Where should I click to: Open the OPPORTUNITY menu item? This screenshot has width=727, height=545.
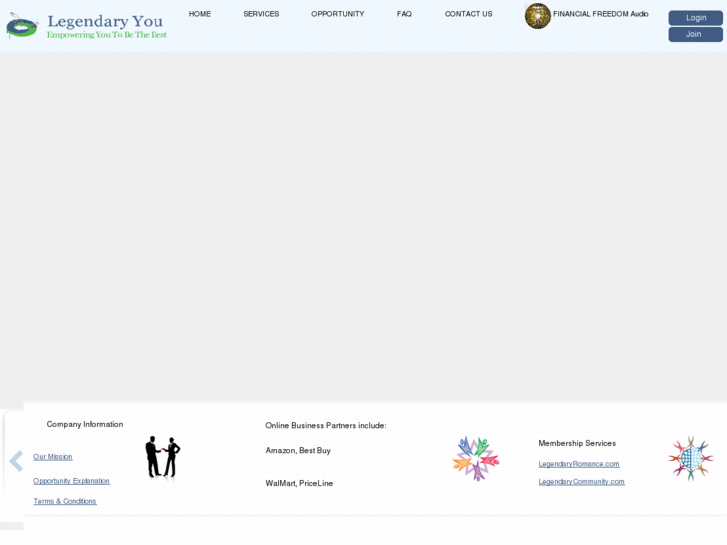point(338,14)
